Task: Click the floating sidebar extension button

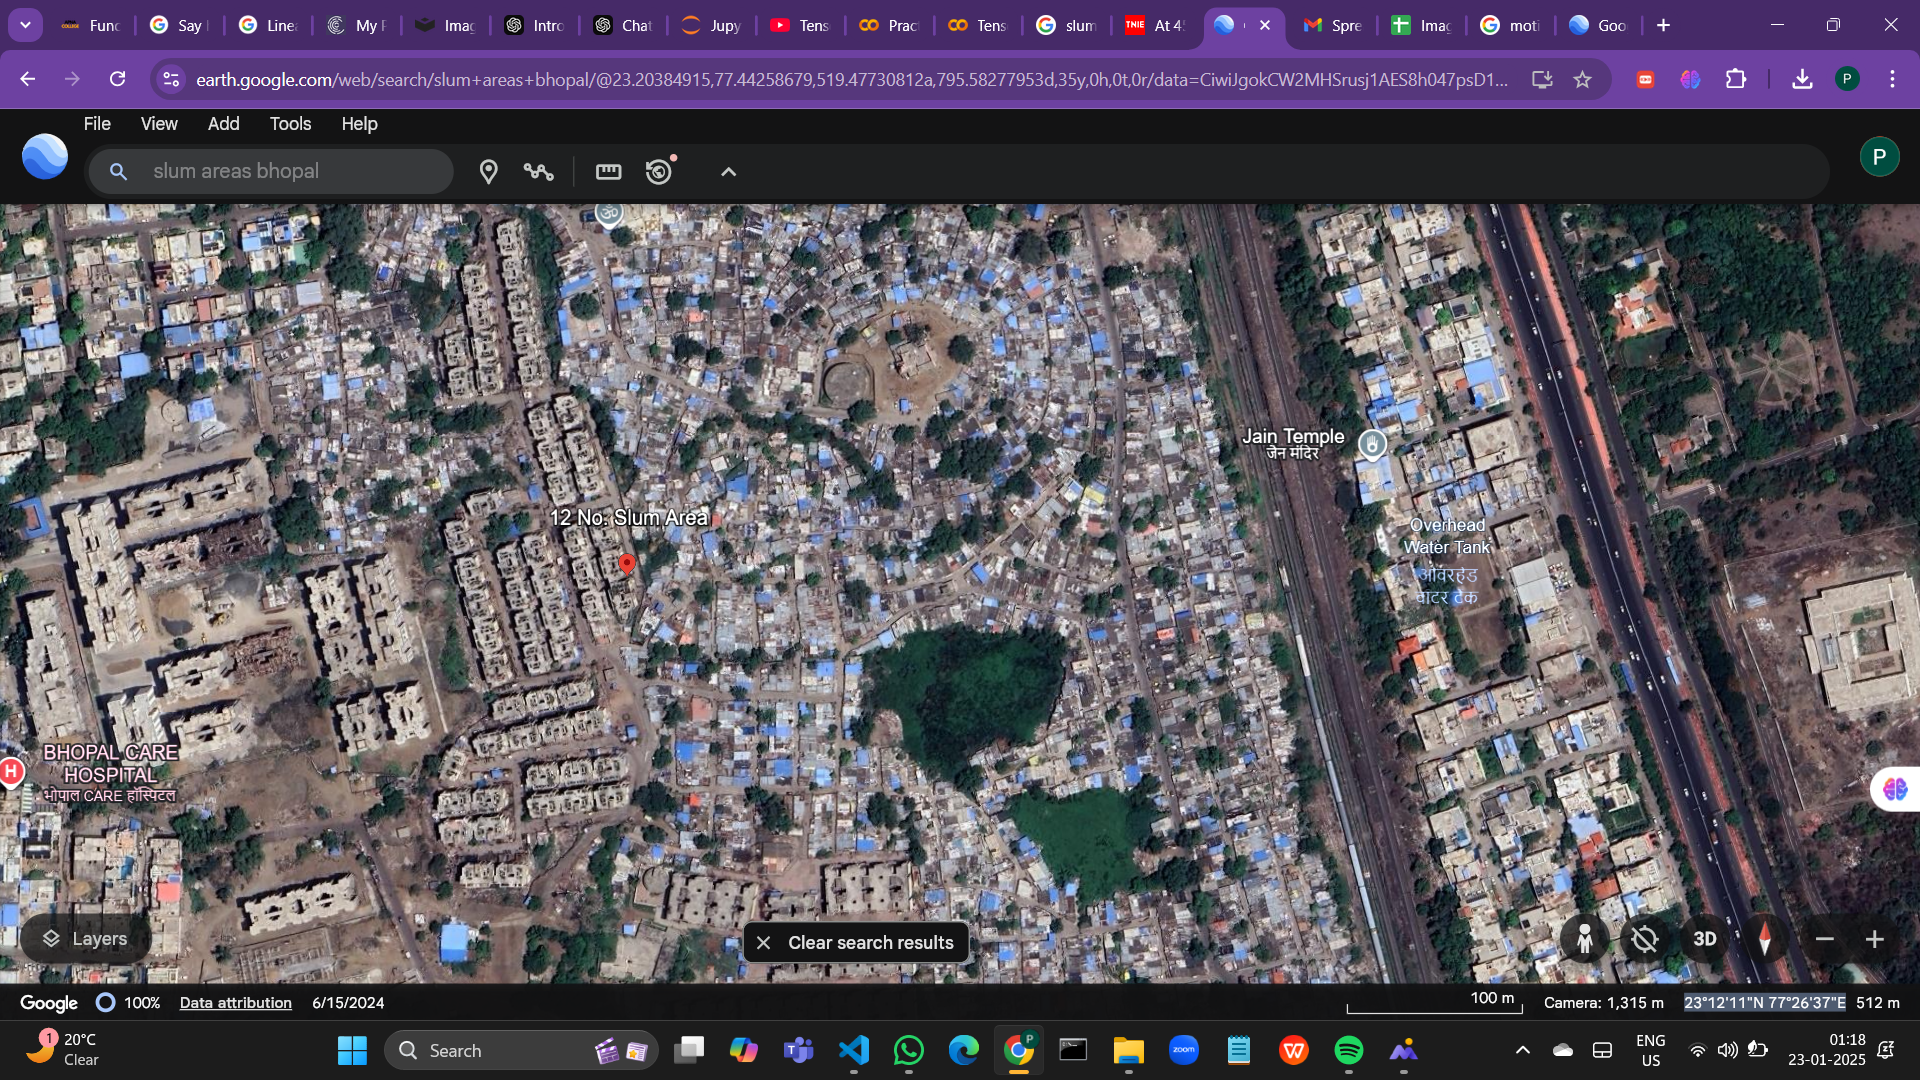Action: (x=1895, y=790)
